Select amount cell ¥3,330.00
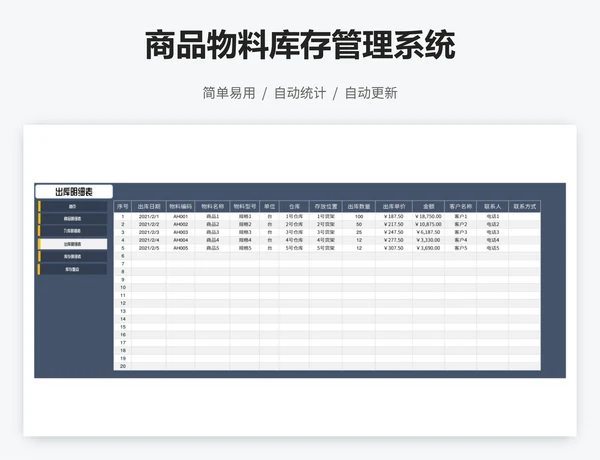 (x=429, y=240)
